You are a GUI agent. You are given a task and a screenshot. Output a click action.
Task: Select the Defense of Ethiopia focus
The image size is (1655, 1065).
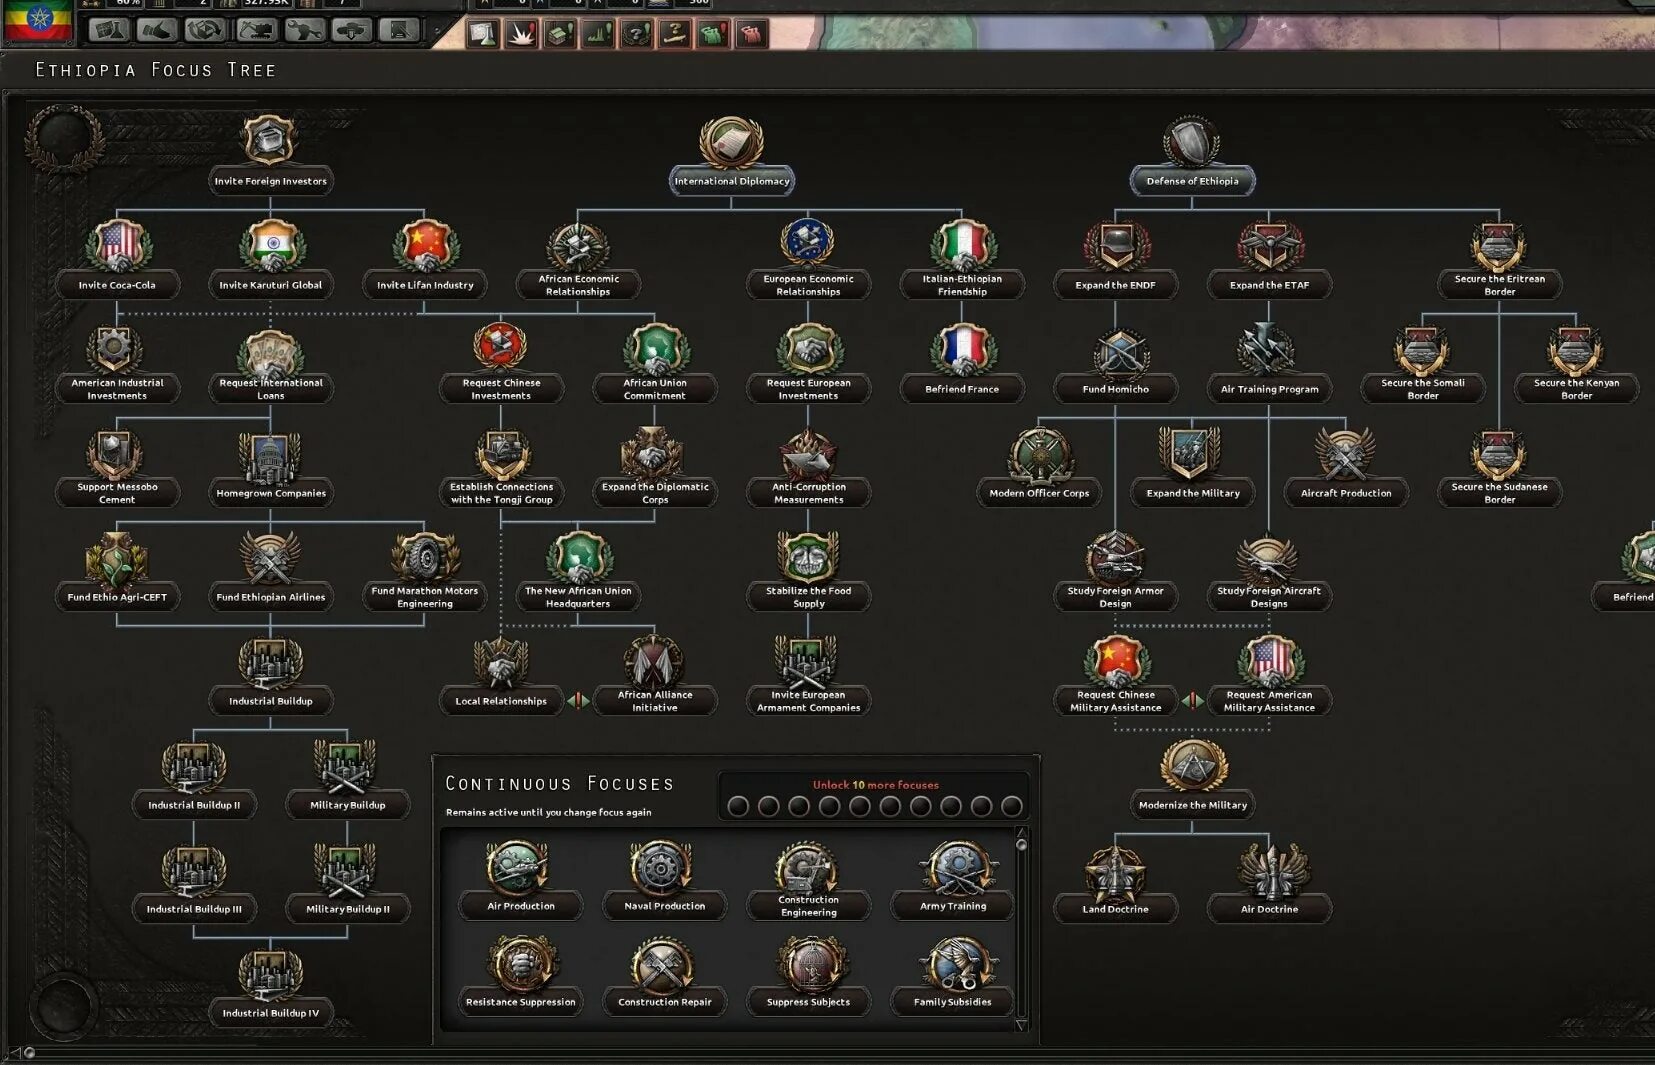tap(1192, 153)
